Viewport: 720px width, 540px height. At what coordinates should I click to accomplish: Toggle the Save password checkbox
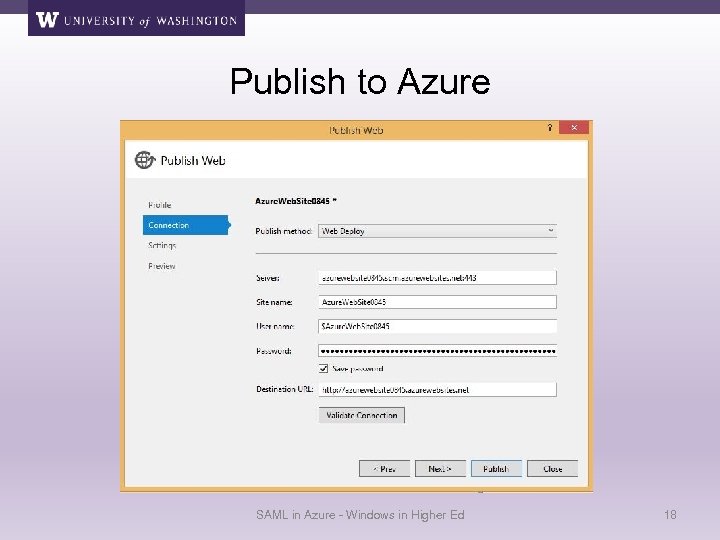323,368
